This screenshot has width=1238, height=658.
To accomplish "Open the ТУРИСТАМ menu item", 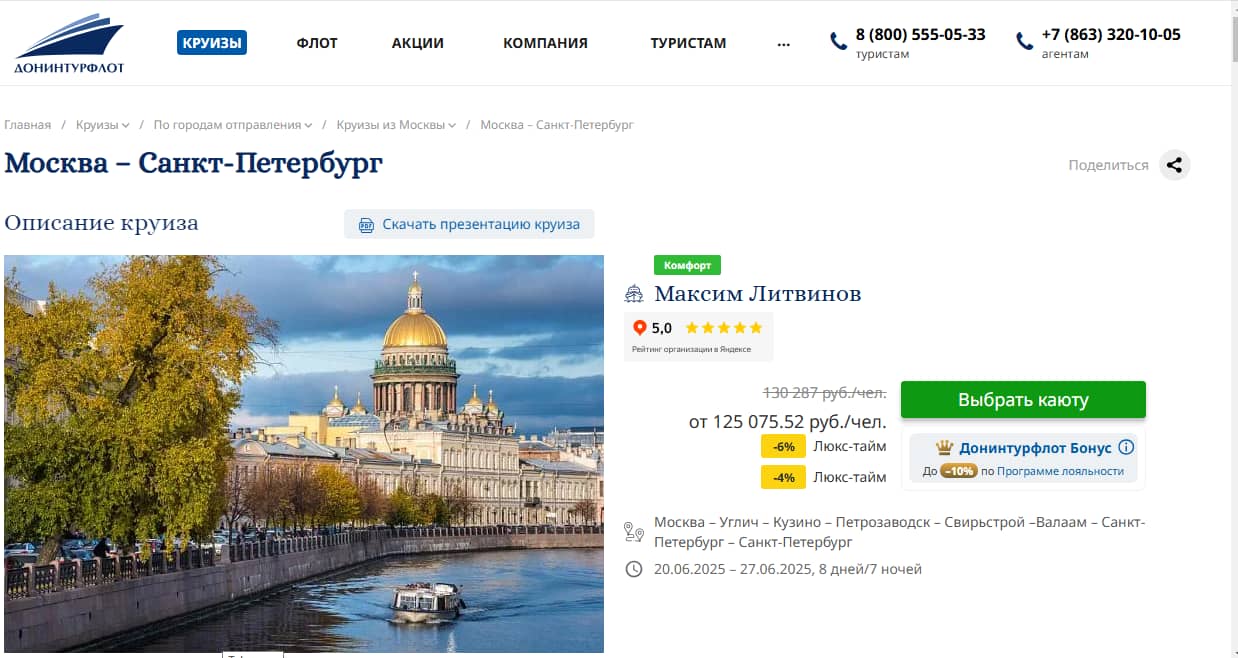I will [688, 43].
